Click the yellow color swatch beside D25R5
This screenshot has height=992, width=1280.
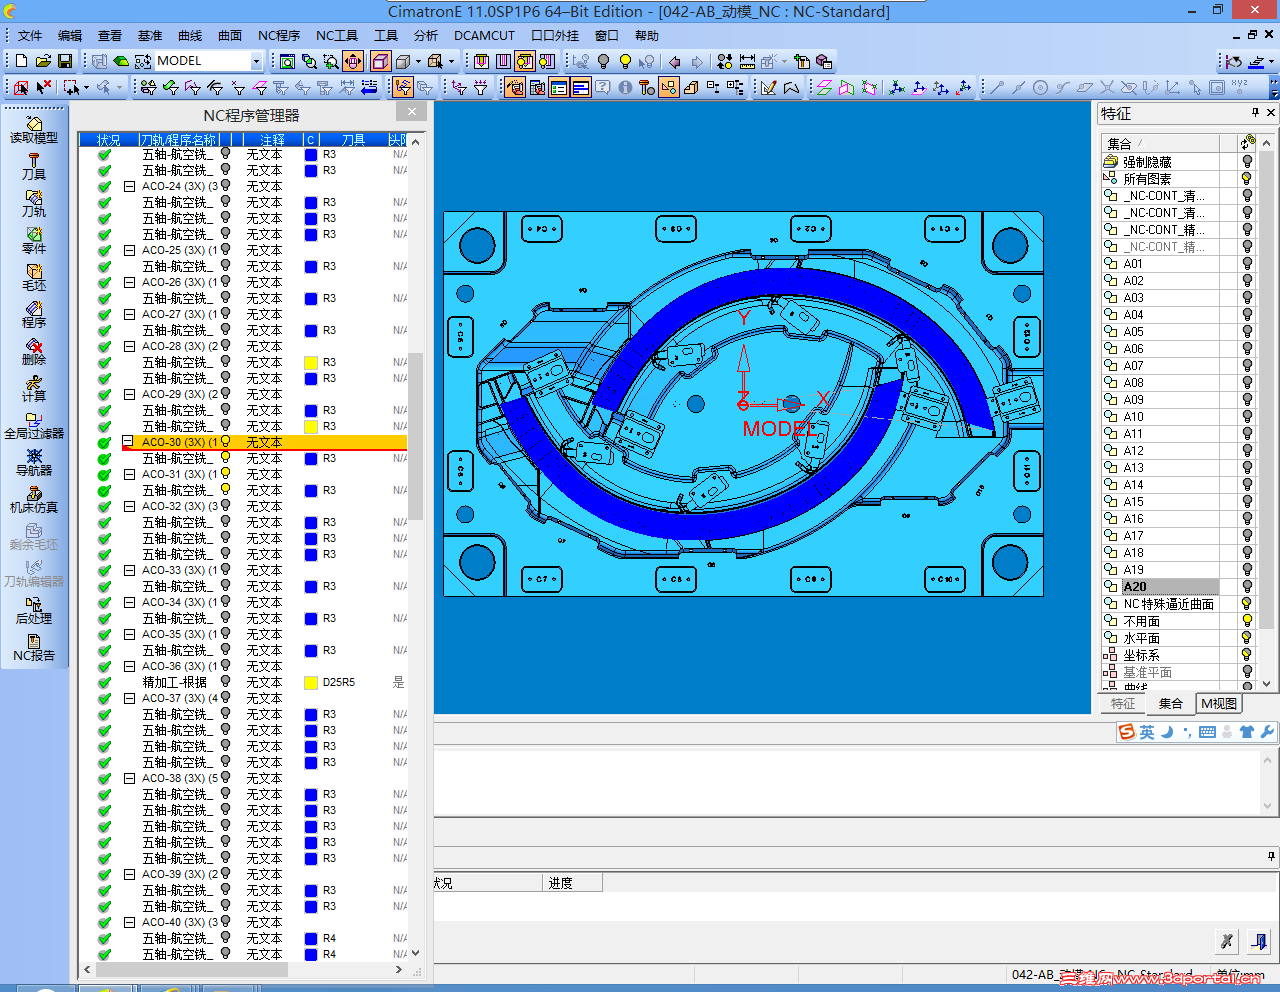point(311,683)
